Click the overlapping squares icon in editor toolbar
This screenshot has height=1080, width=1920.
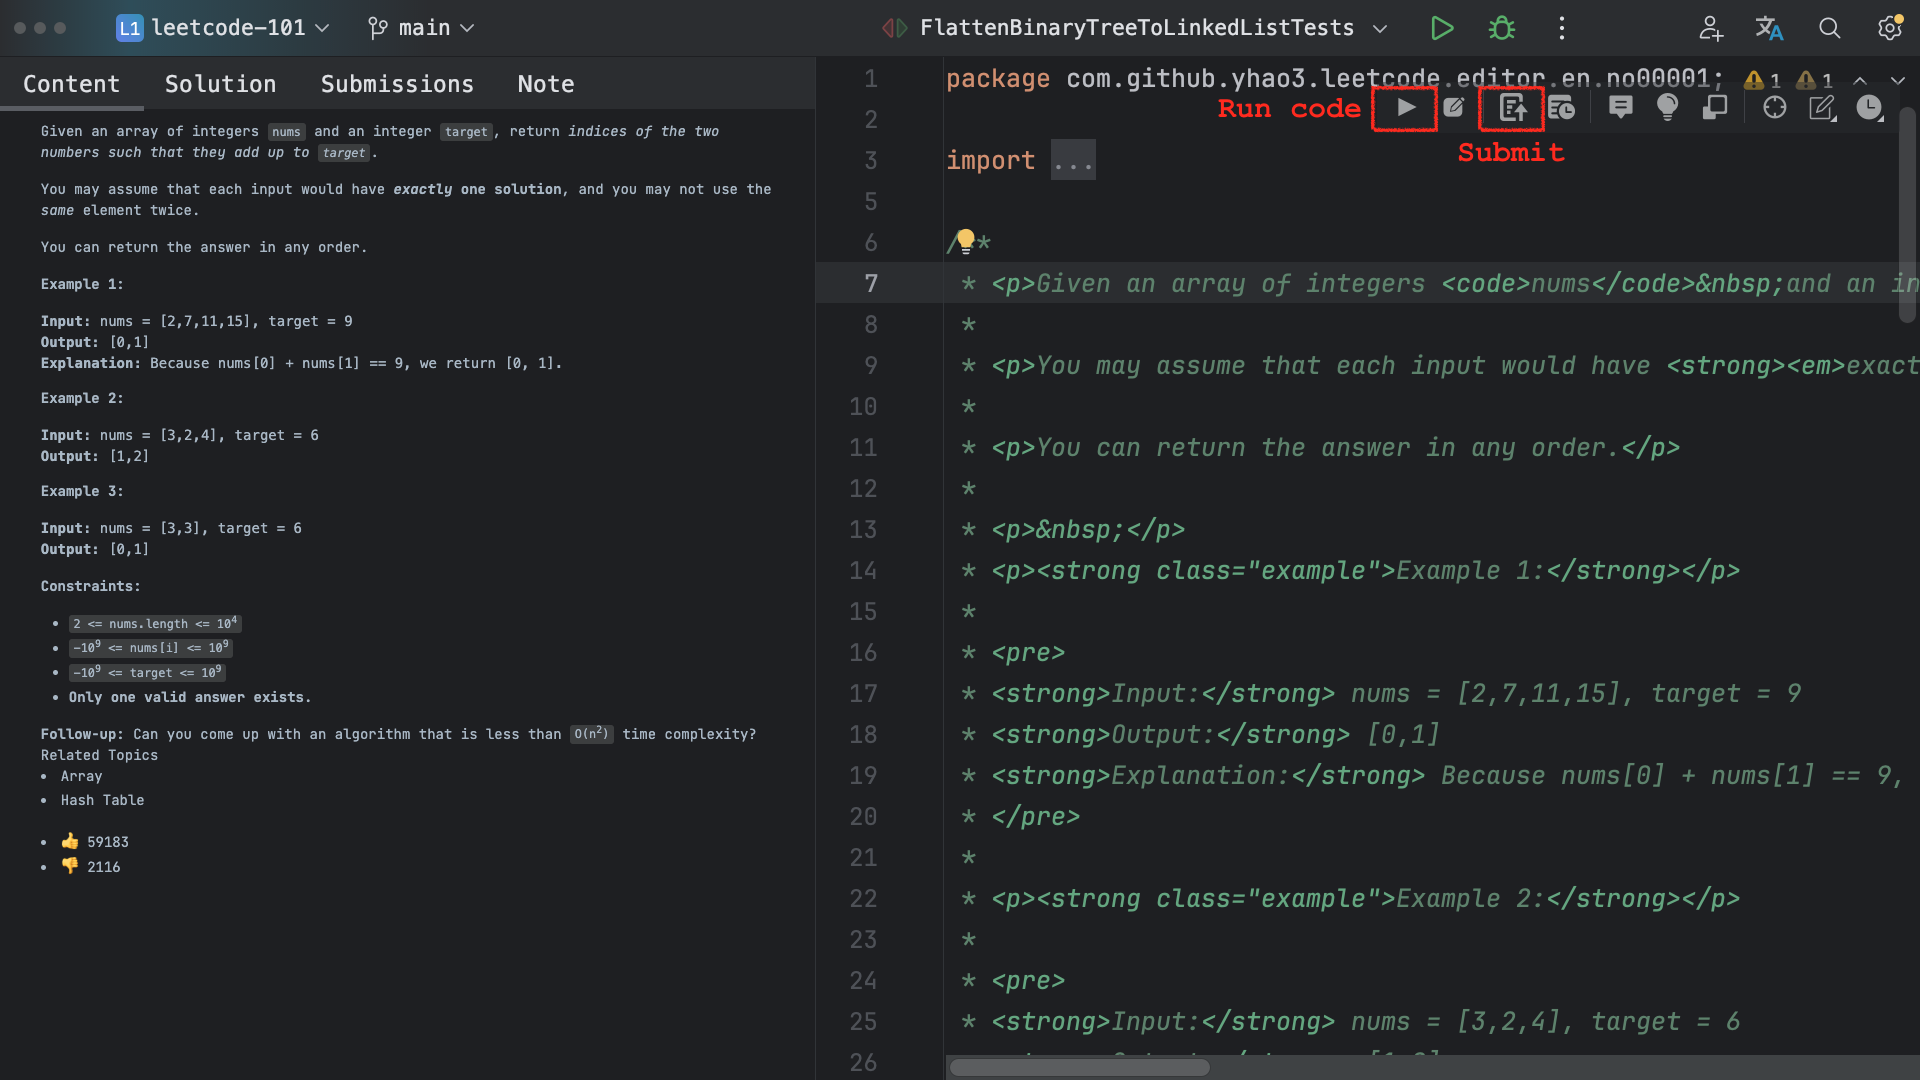(1715, 108)
